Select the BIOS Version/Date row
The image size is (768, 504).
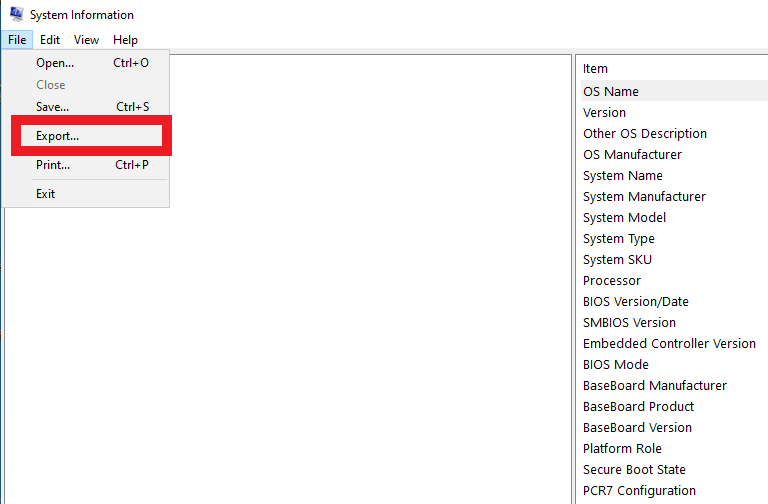(674, 302)
